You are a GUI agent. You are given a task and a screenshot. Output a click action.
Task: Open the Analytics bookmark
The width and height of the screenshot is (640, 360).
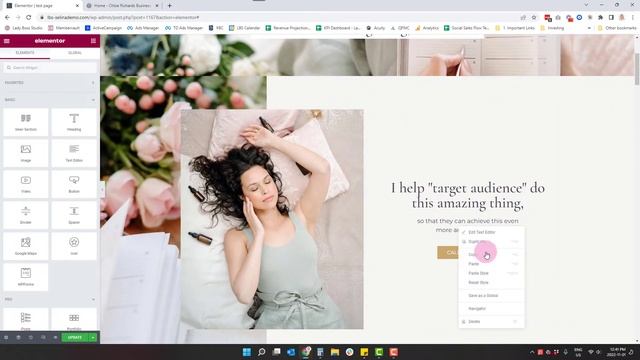point(427,28)
